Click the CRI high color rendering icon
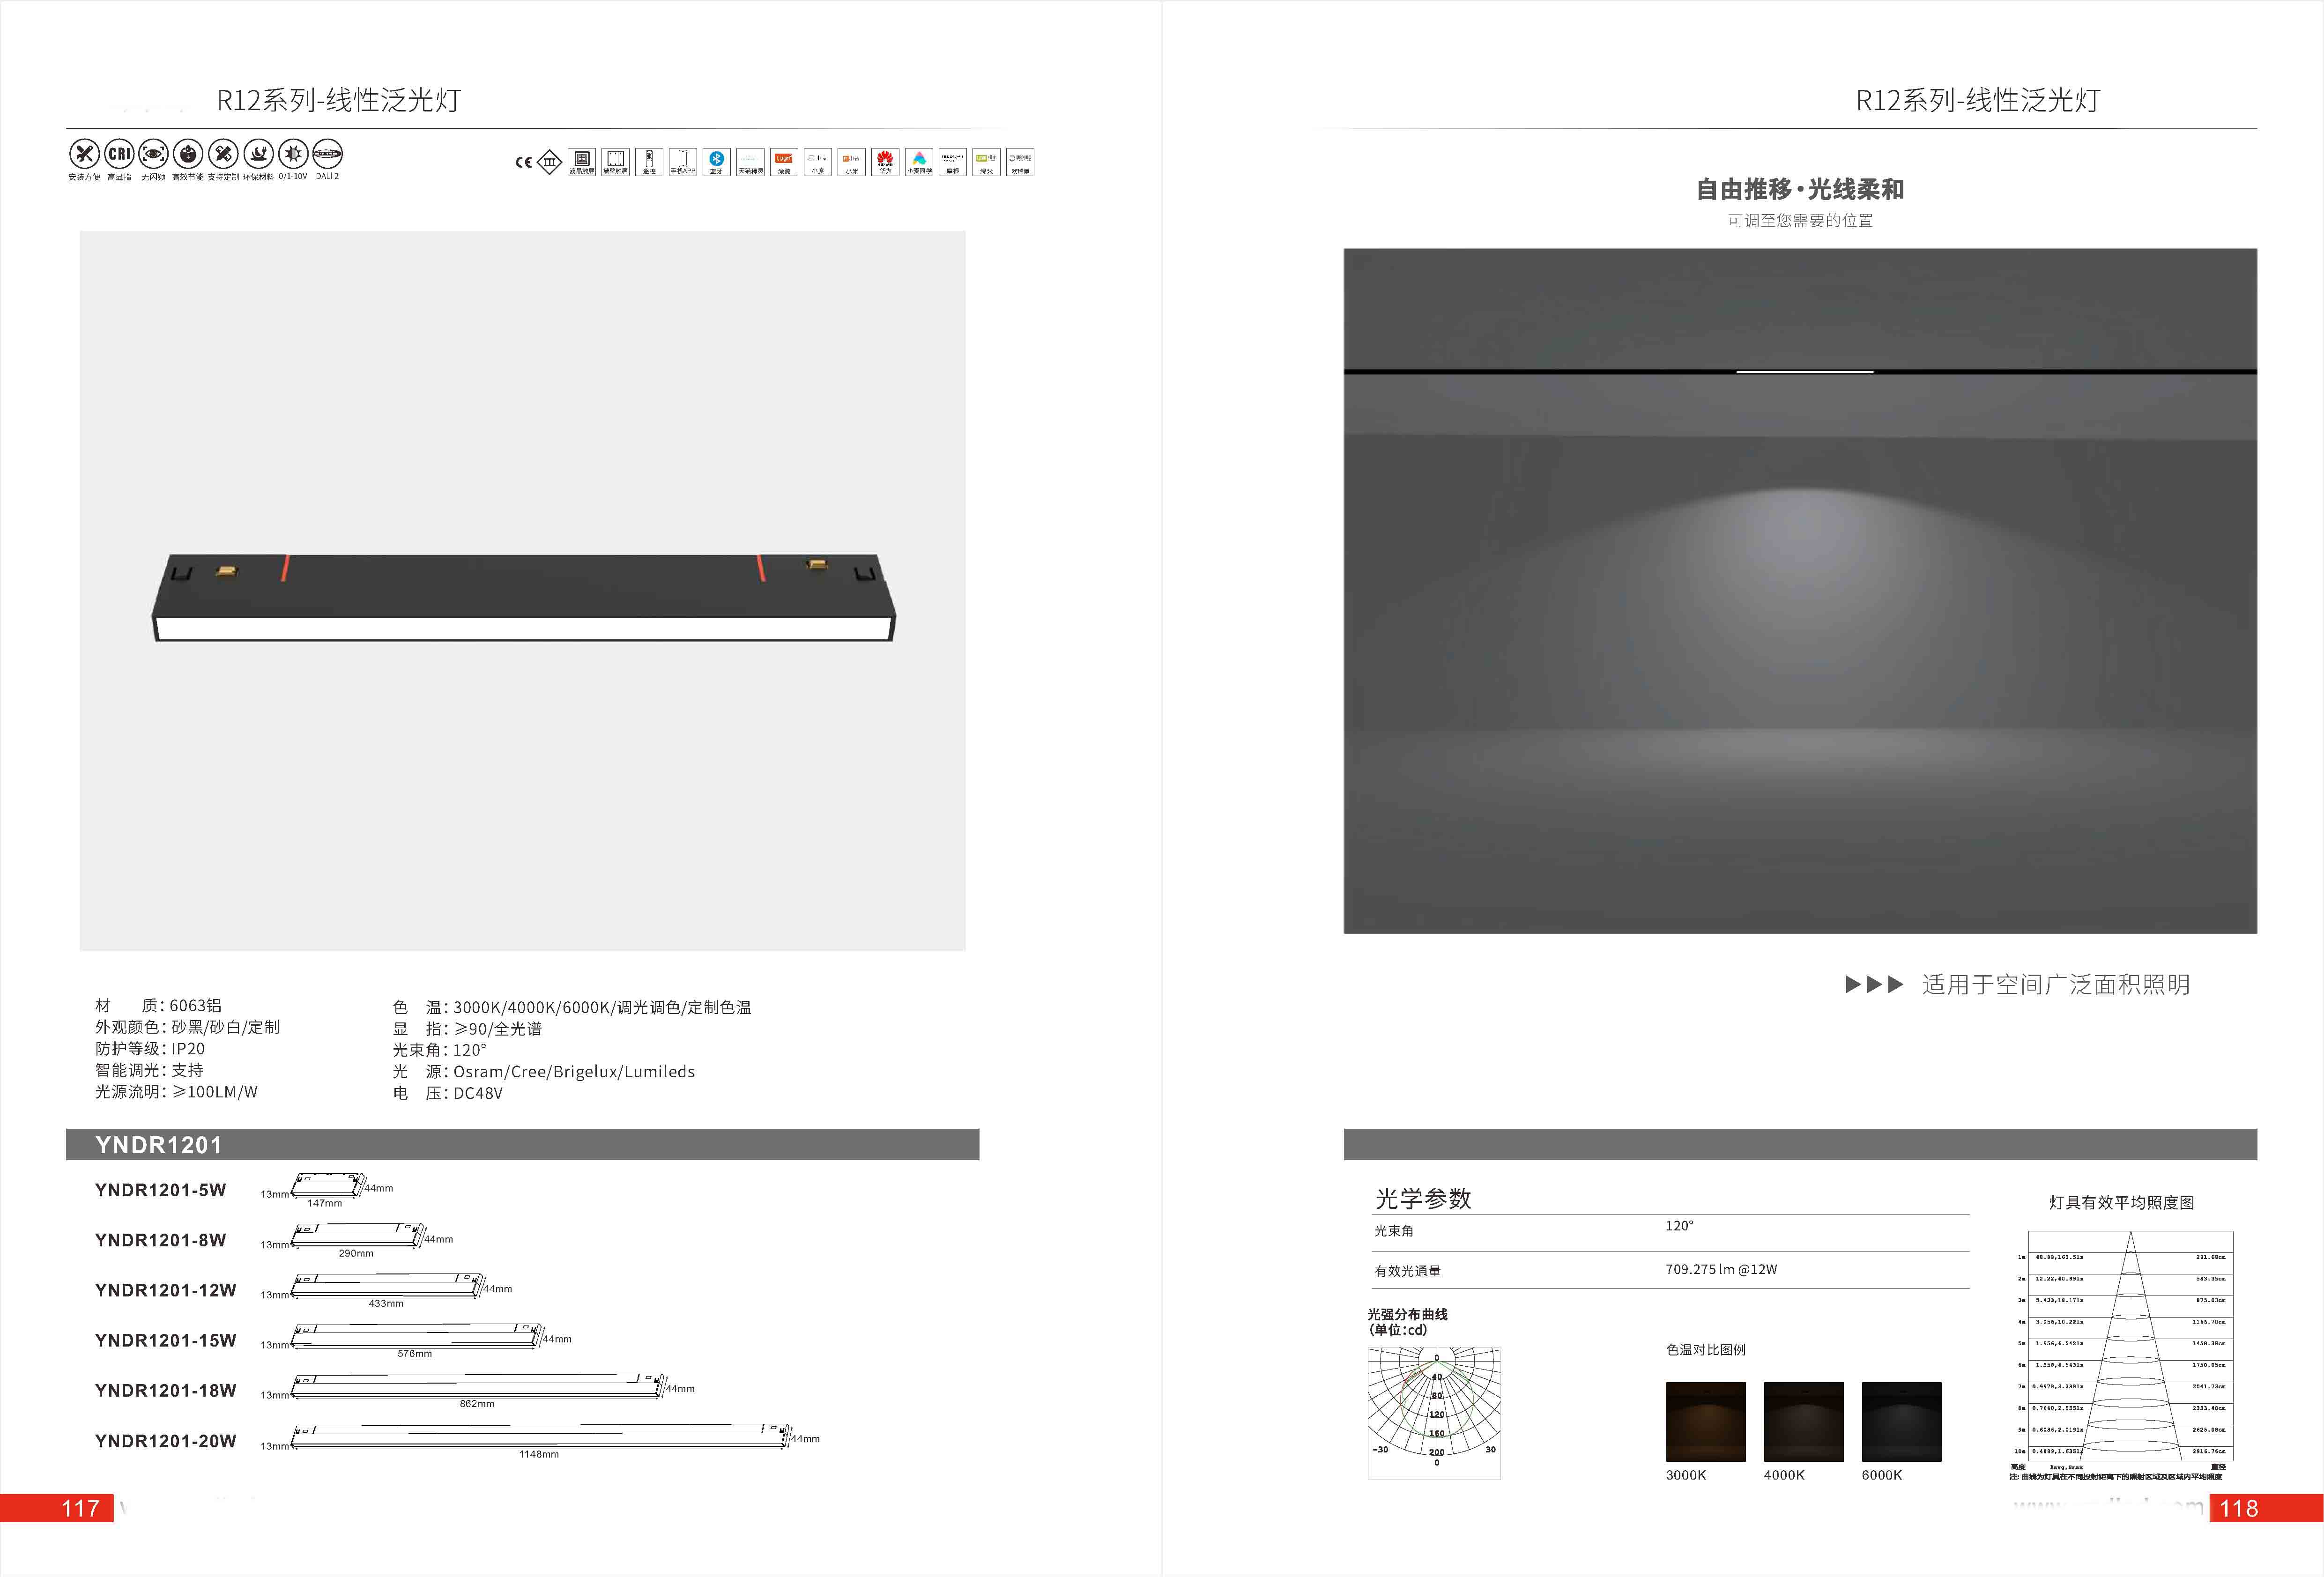This screenshot has height=1577, width=2324. click(119, 154)
